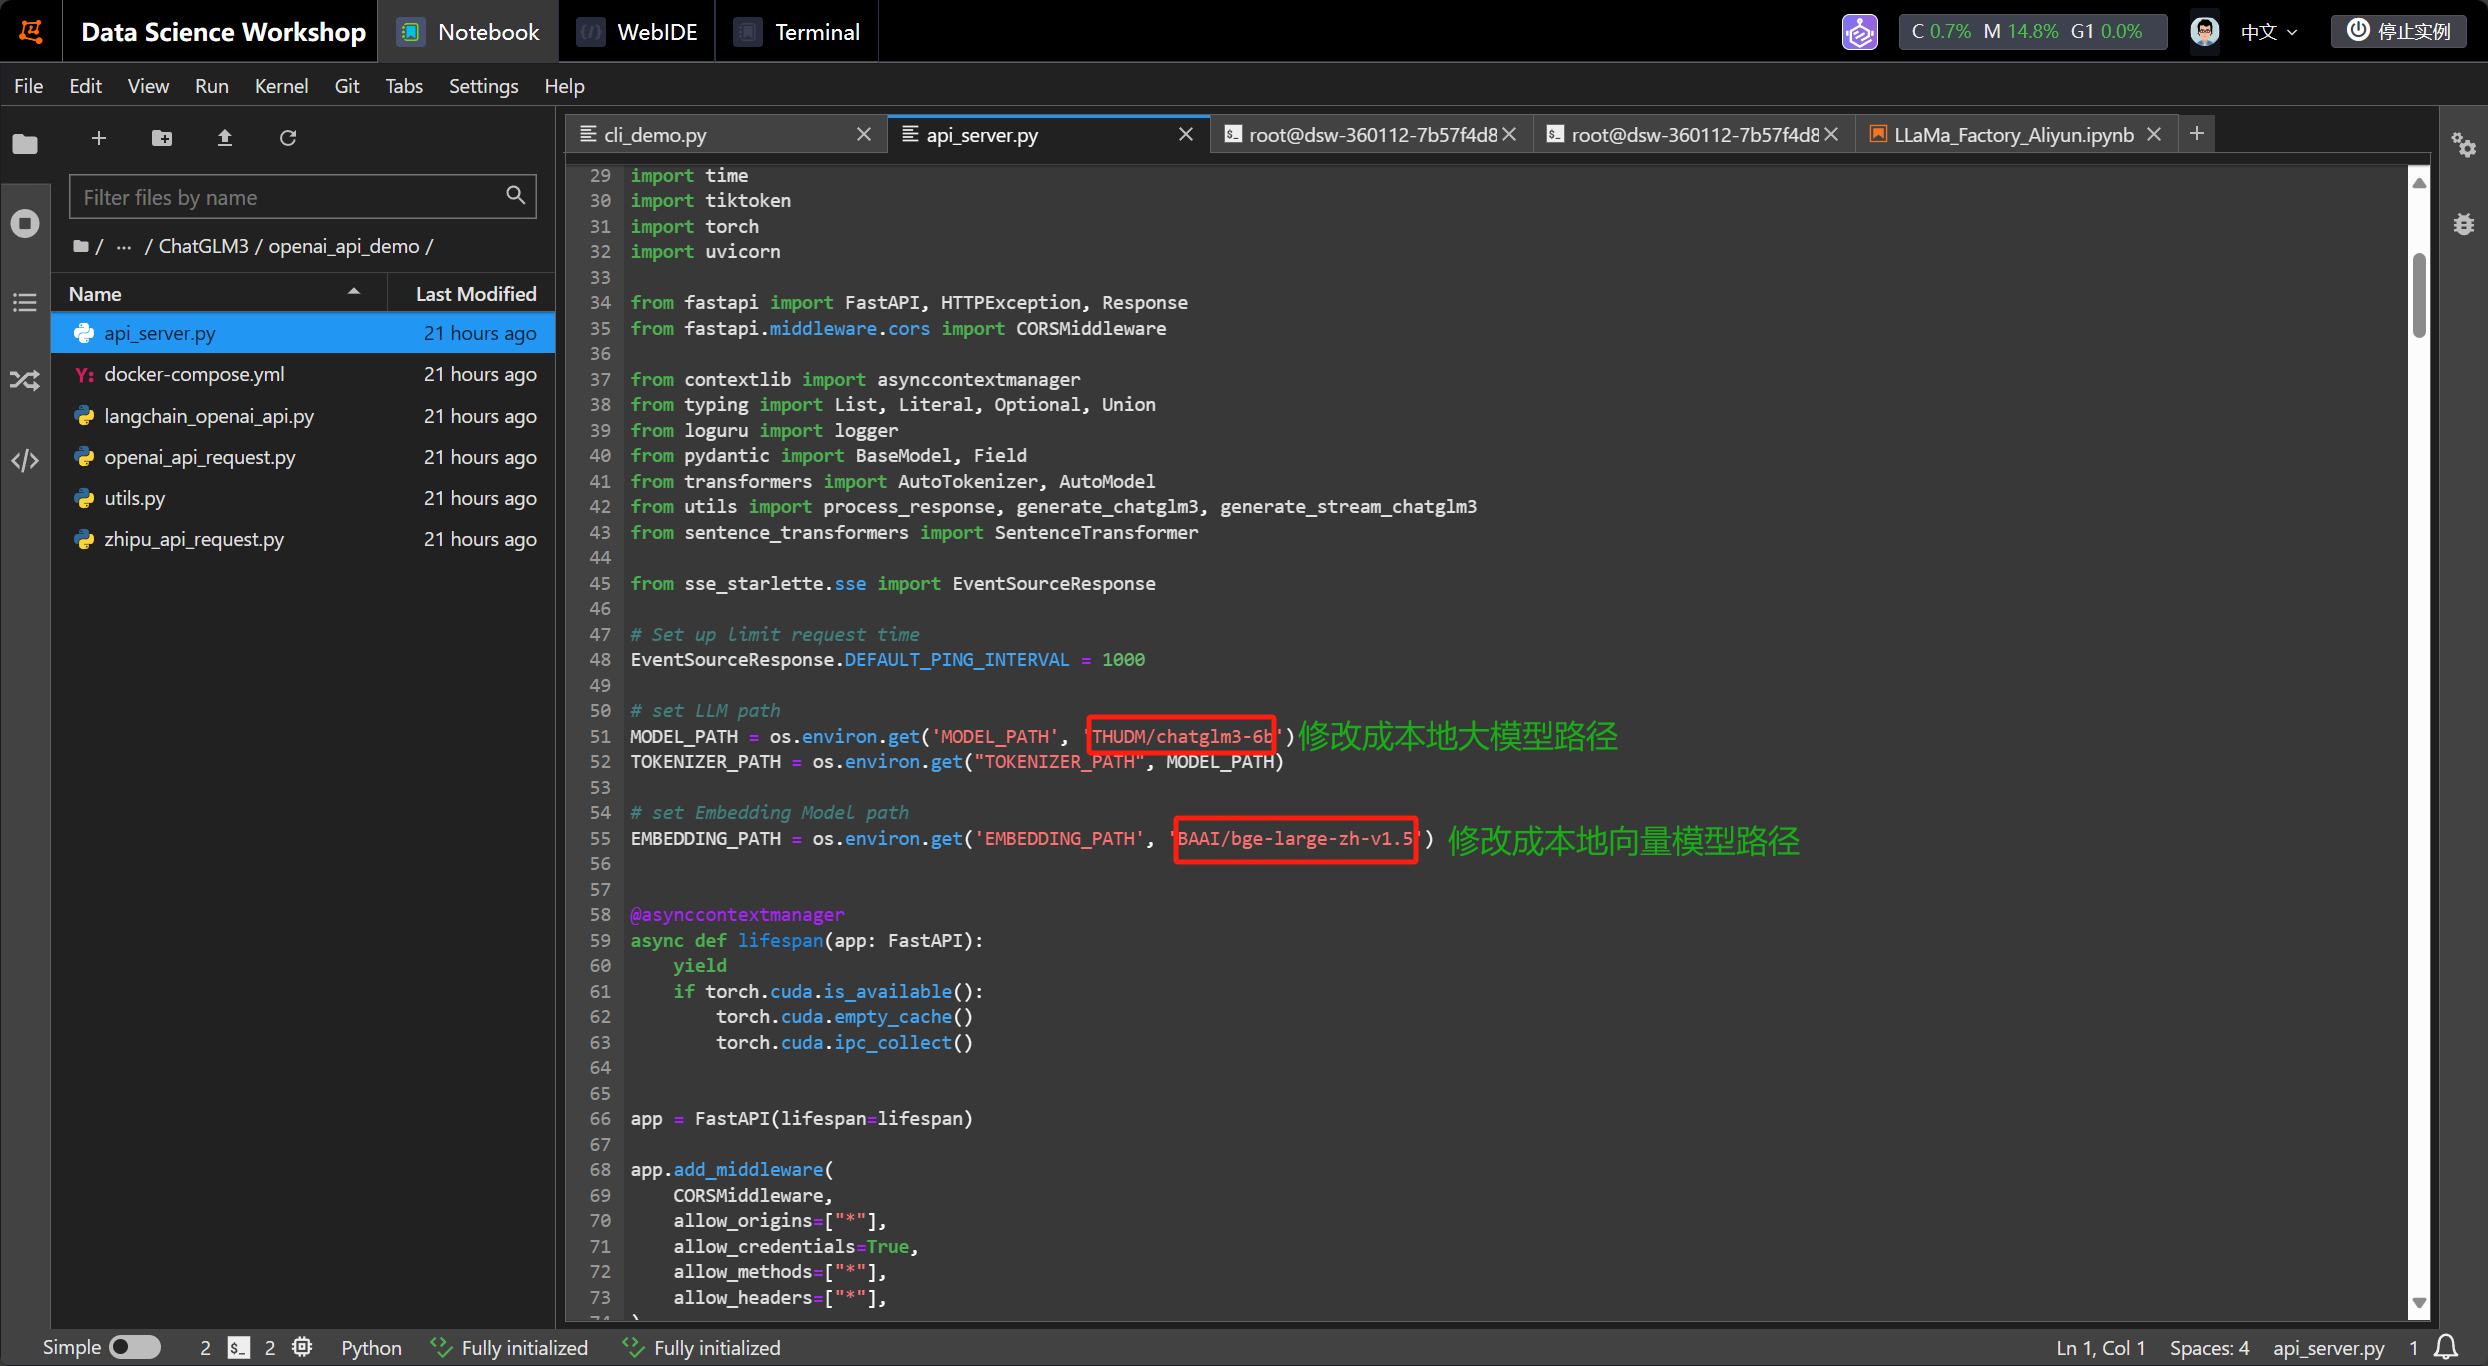This screenshot has height=1366, width=2488.
Task: Open the Tabs menu
Action: click(404, 86)
